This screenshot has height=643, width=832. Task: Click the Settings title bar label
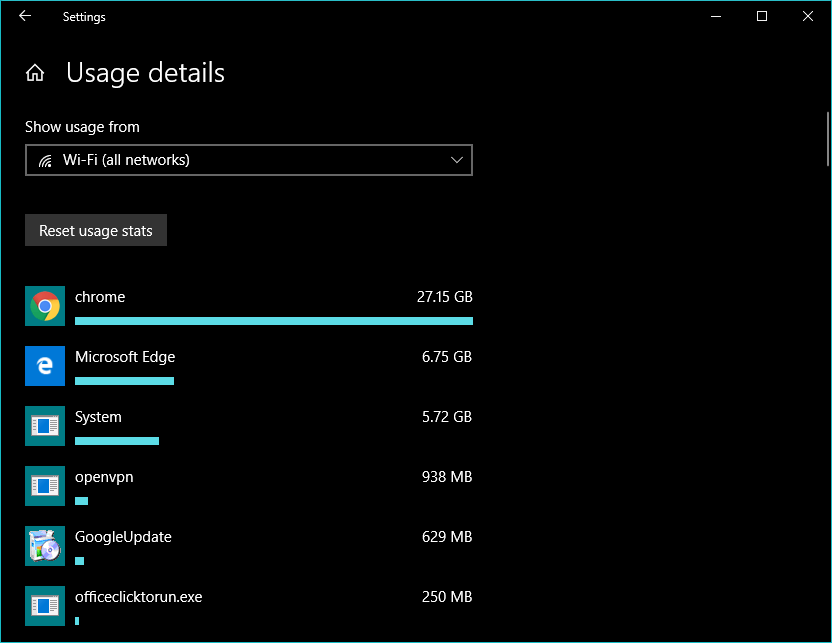click(83, 16)
